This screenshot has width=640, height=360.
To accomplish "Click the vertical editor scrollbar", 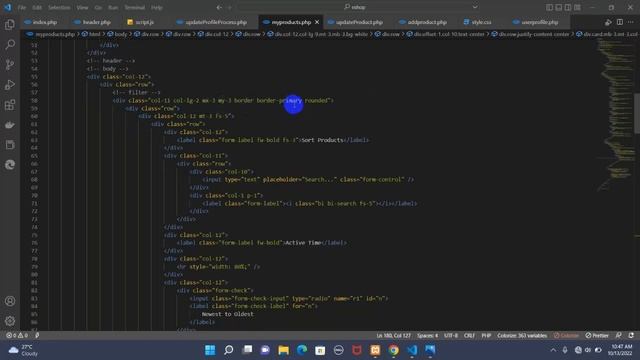I will (637, 113).
